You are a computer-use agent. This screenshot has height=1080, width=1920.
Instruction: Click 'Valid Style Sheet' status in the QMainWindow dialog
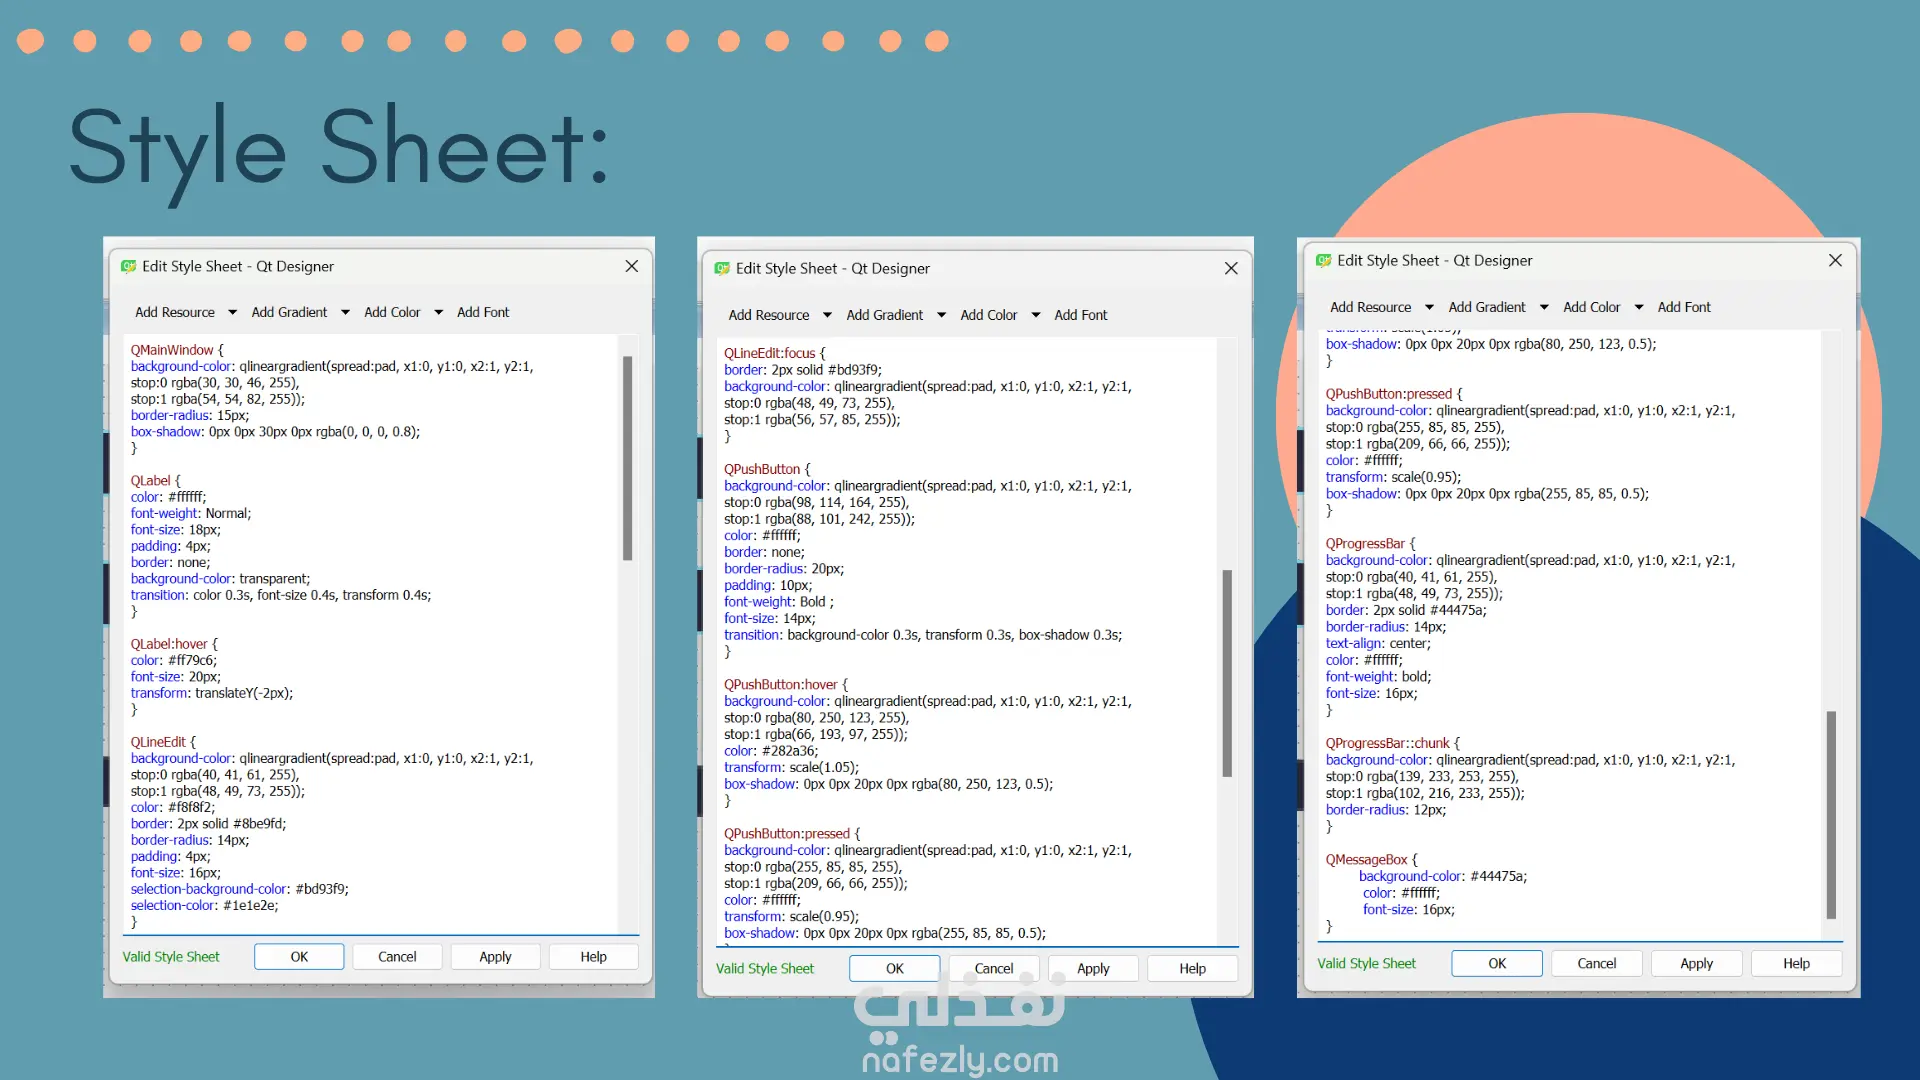[171, 957]
